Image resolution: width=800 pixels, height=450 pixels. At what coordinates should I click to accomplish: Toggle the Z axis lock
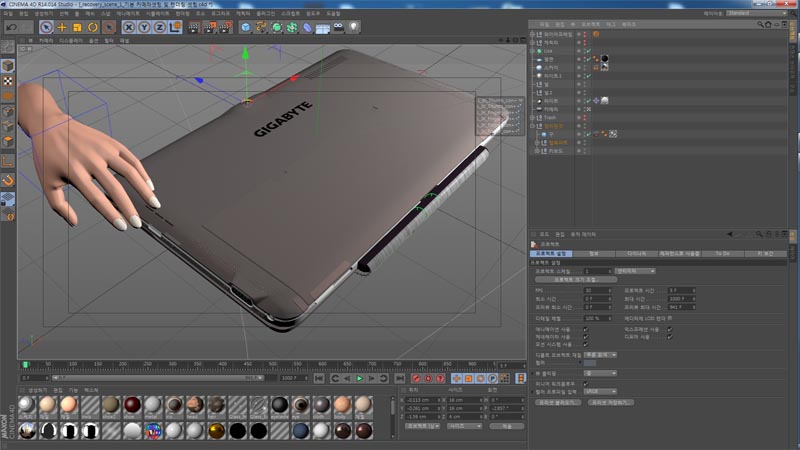pos(160,27)
